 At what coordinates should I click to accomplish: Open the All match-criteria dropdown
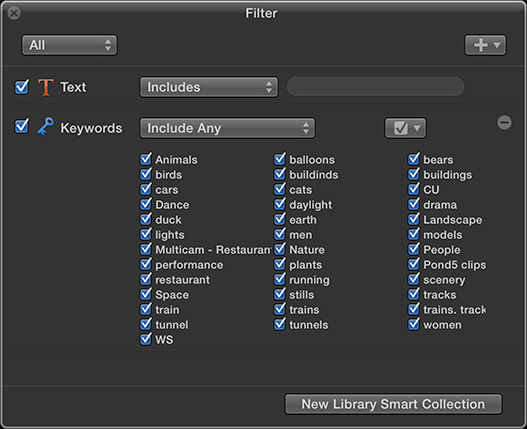[69, 45]
